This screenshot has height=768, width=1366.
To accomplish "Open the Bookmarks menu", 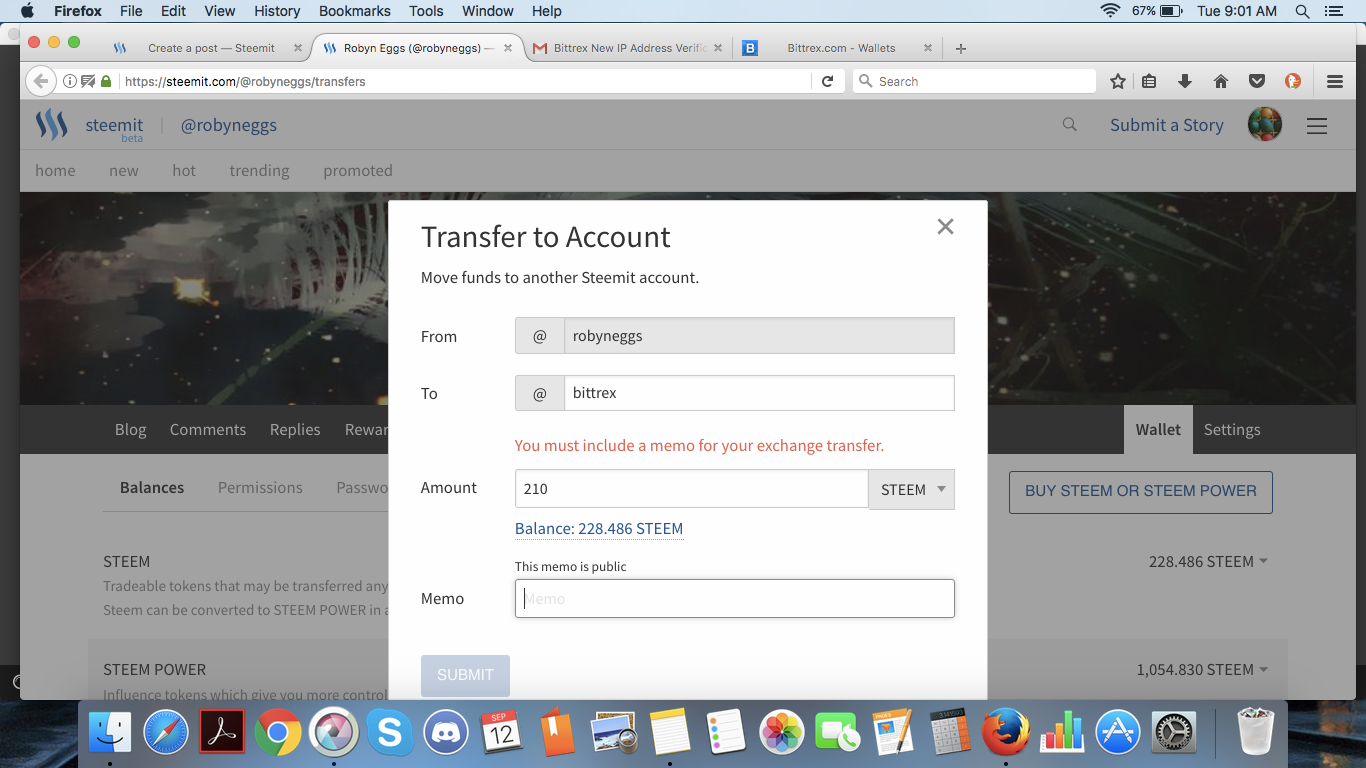I will coord(354,11).
